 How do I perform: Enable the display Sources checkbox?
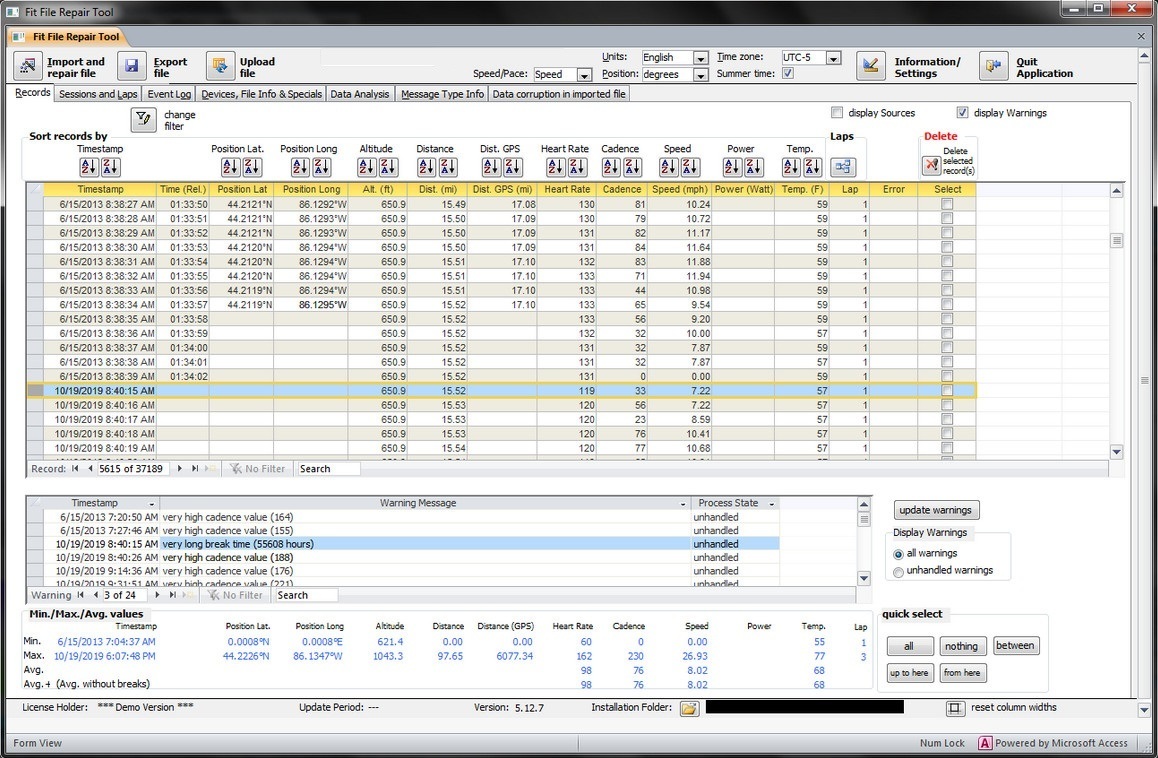(837, 112)
